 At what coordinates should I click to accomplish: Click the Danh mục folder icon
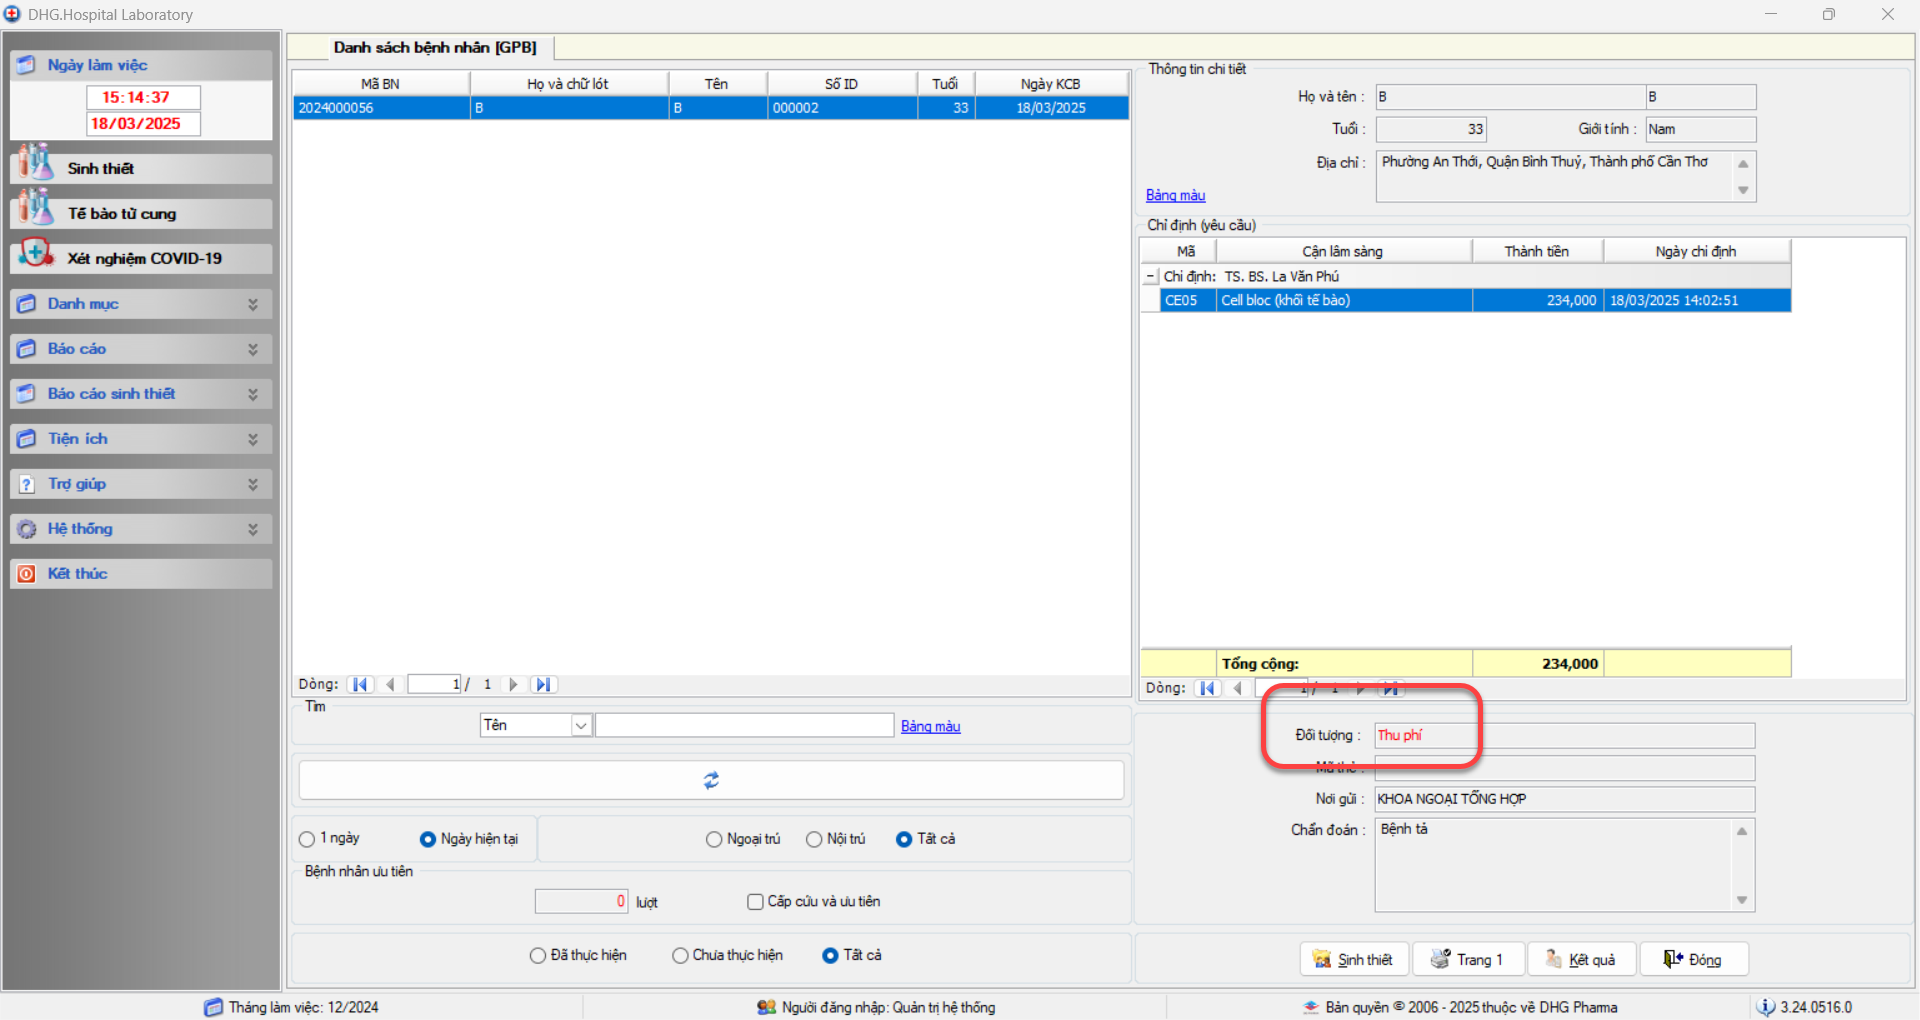27,304
